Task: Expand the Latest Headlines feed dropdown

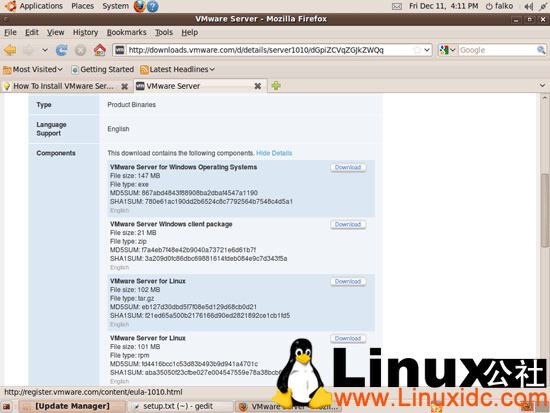Action: pos(177,69)
